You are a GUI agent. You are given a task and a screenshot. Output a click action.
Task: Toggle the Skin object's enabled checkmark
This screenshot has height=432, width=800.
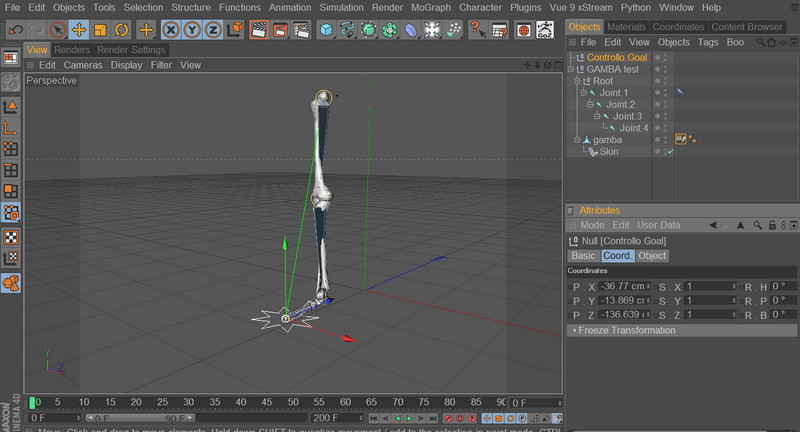pyautogui.click(x=669, y=152)
